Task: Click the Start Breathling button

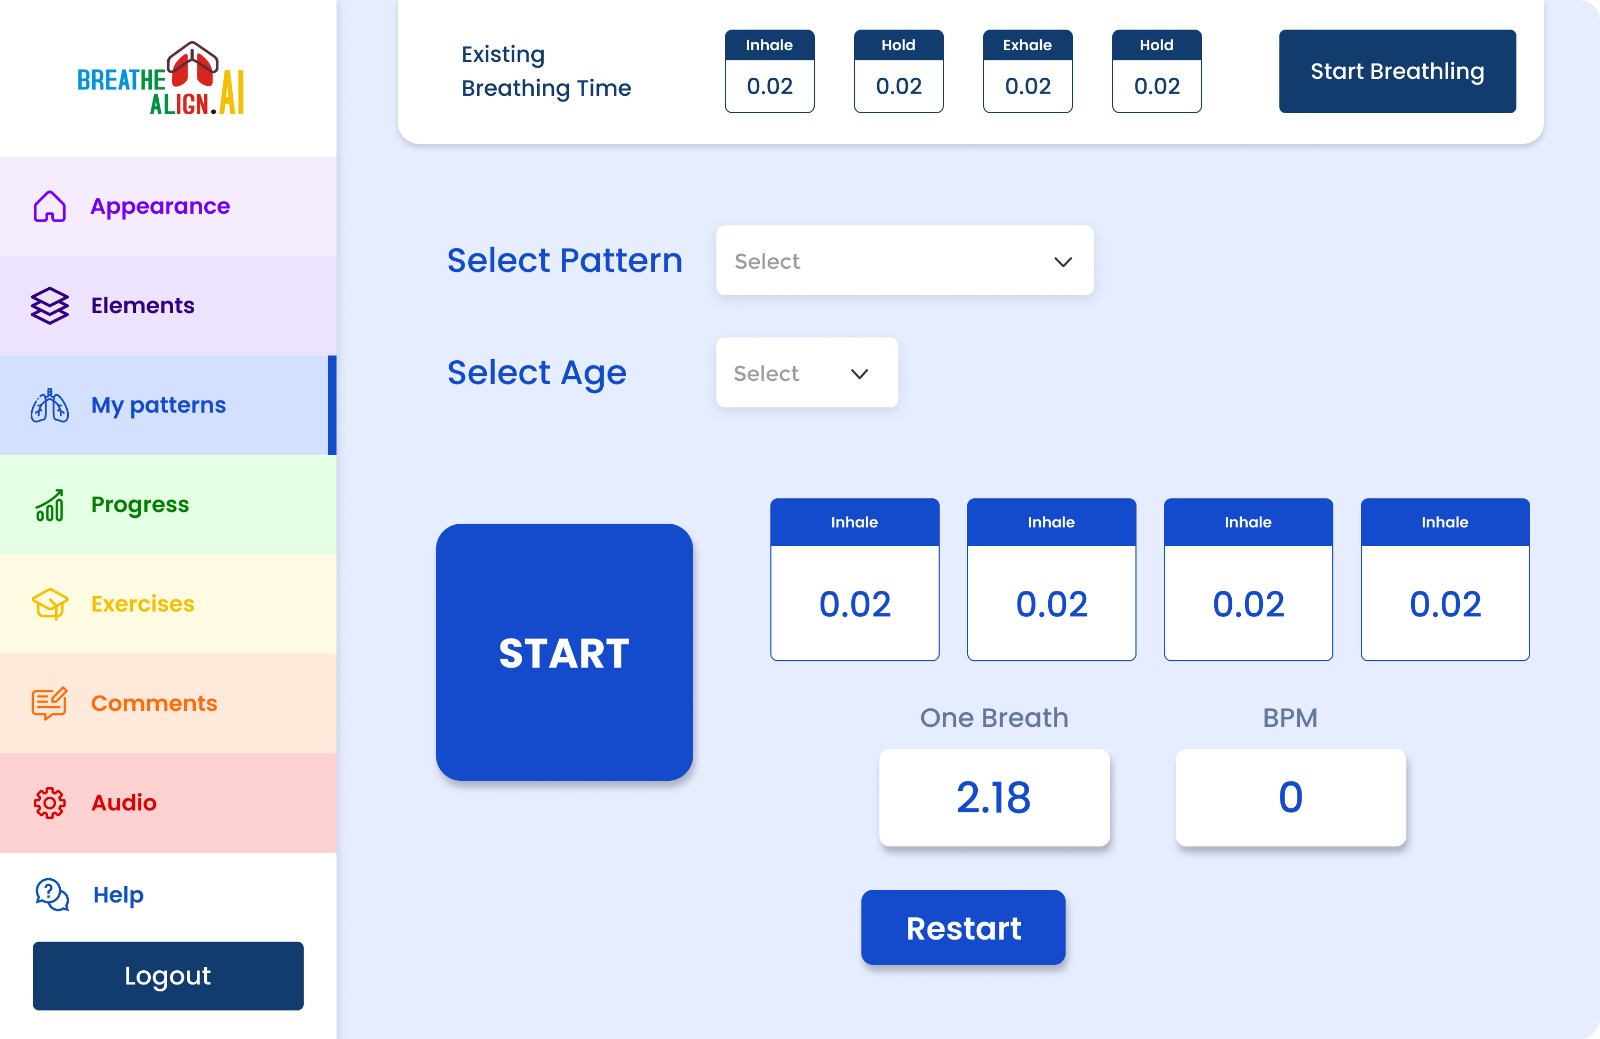Action: coord(1397,72)
